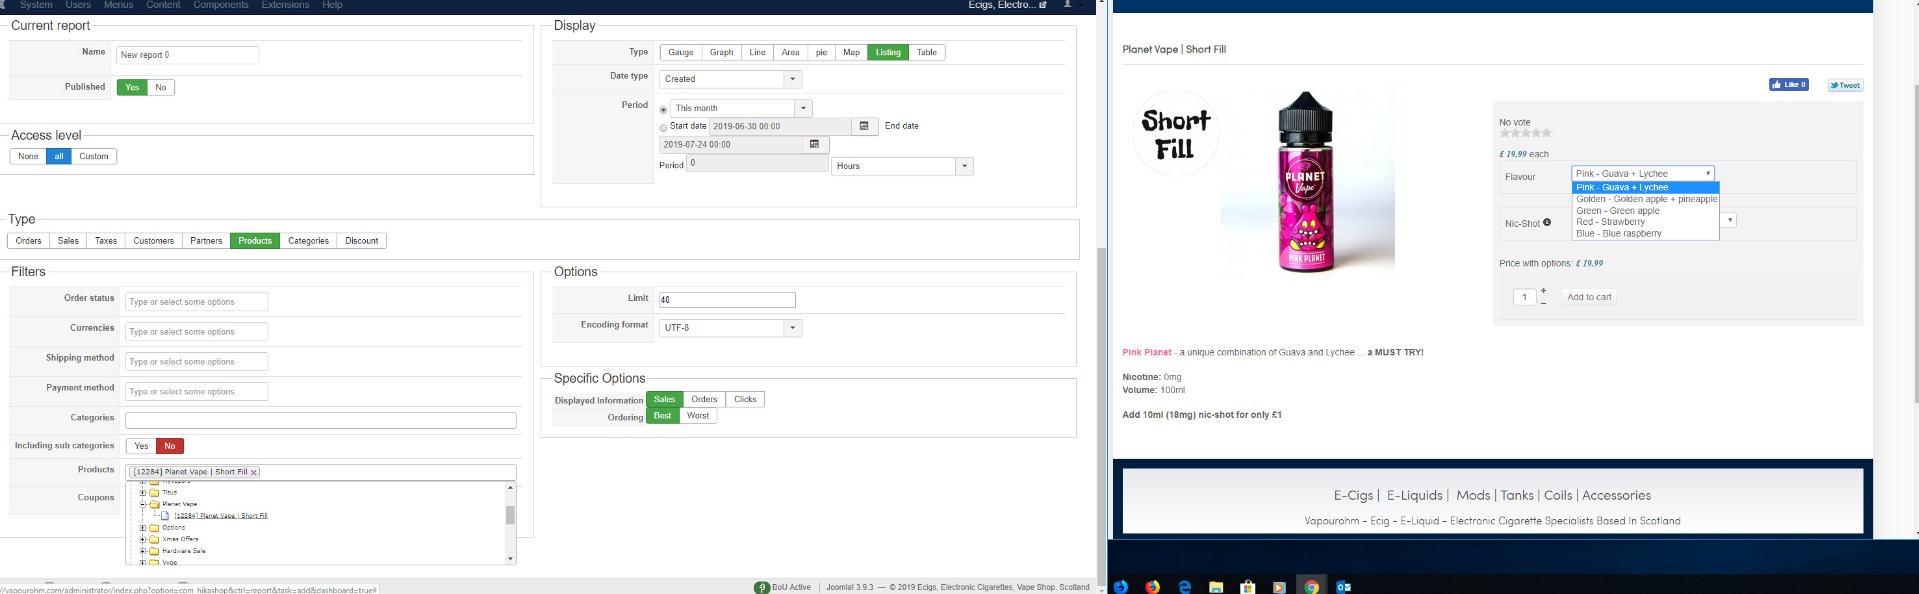Open the Hours period unit dropdown
This screenshot has width=1919, height=594.
[x=902, y=166]
